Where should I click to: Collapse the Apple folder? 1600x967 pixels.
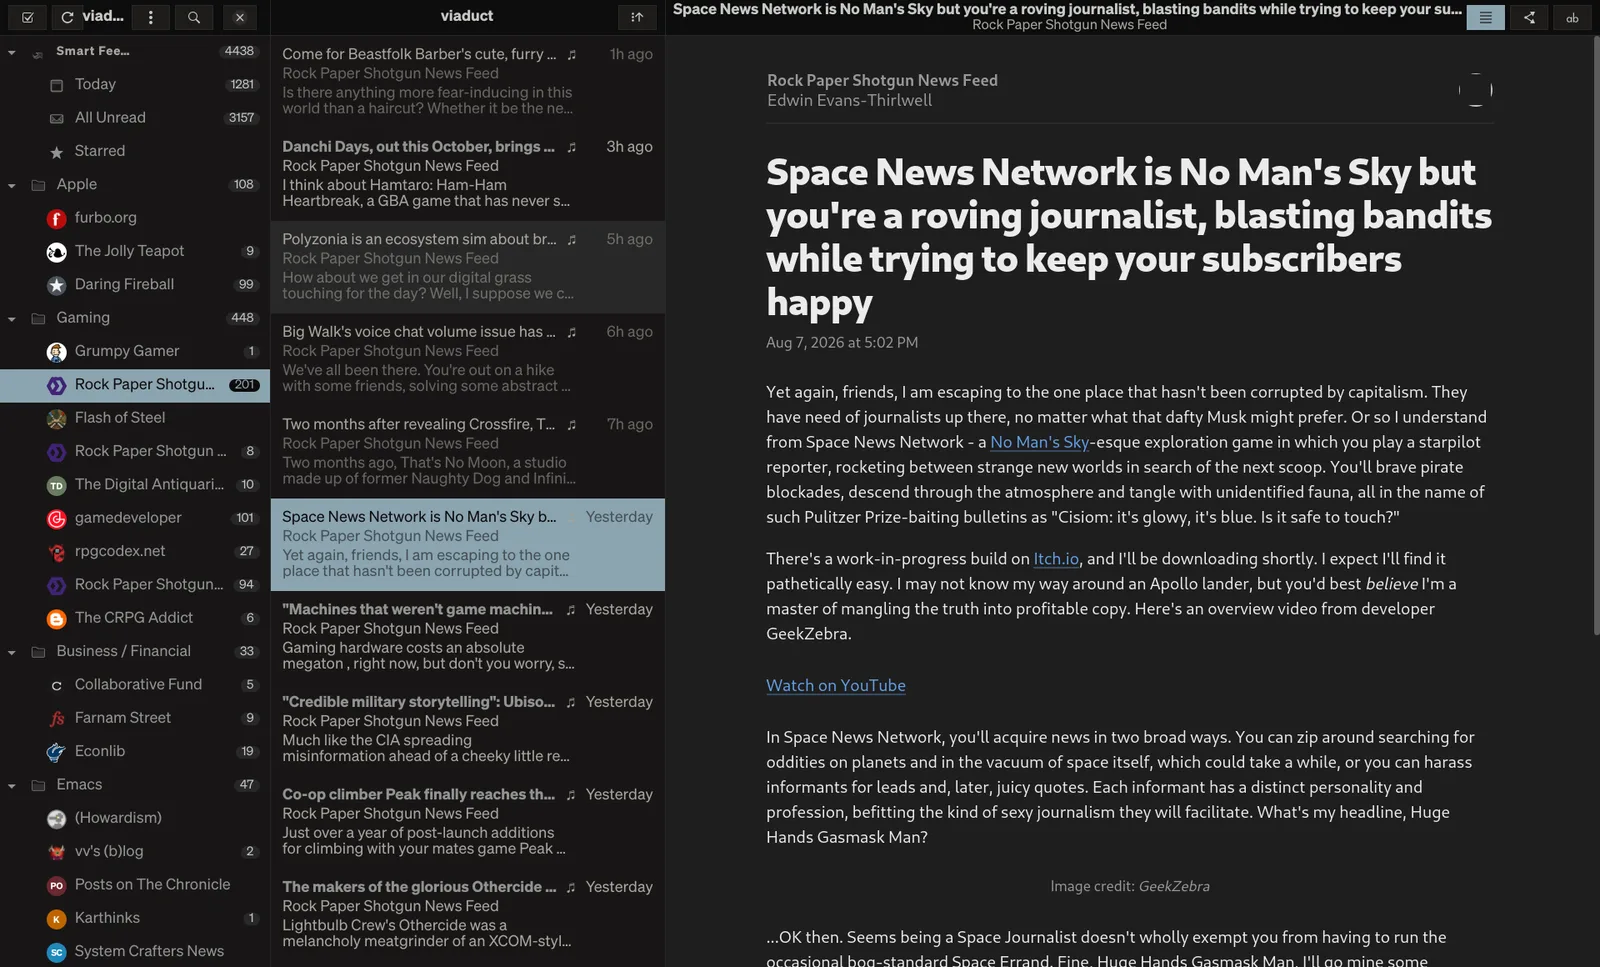[12, 185]
